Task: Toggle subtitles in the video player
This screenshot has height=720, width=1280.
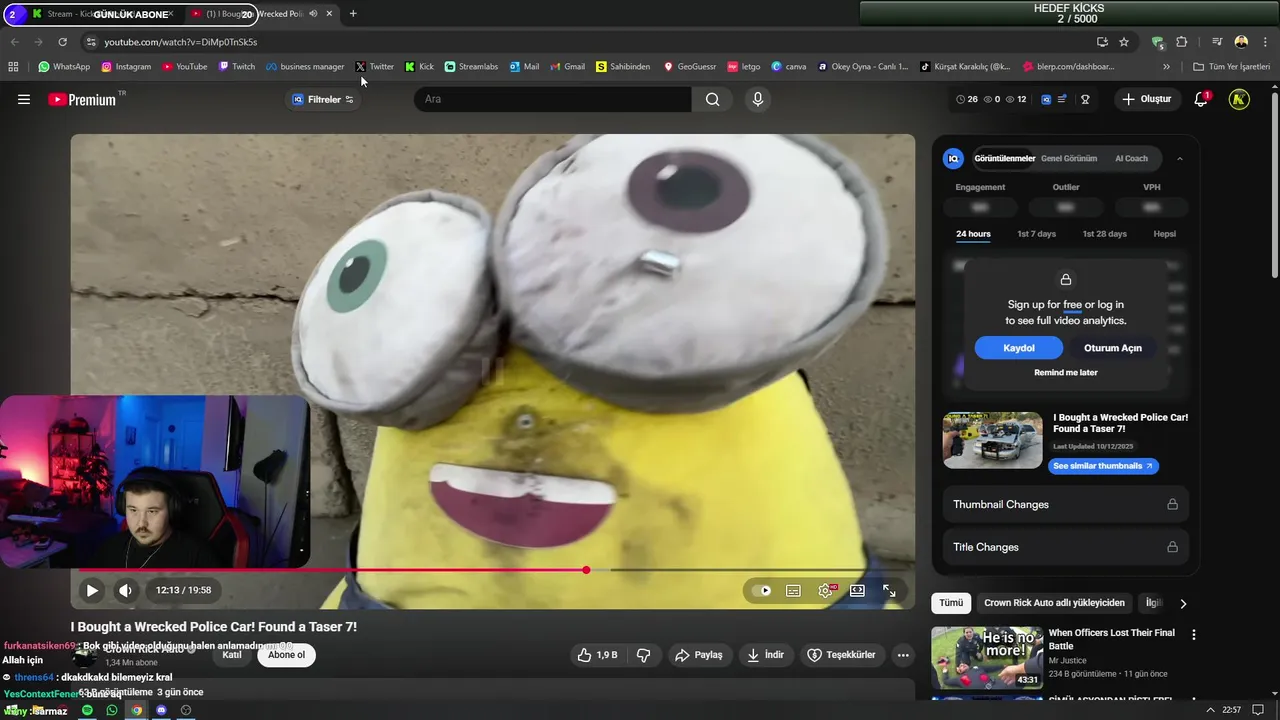Action: [793, 590]
